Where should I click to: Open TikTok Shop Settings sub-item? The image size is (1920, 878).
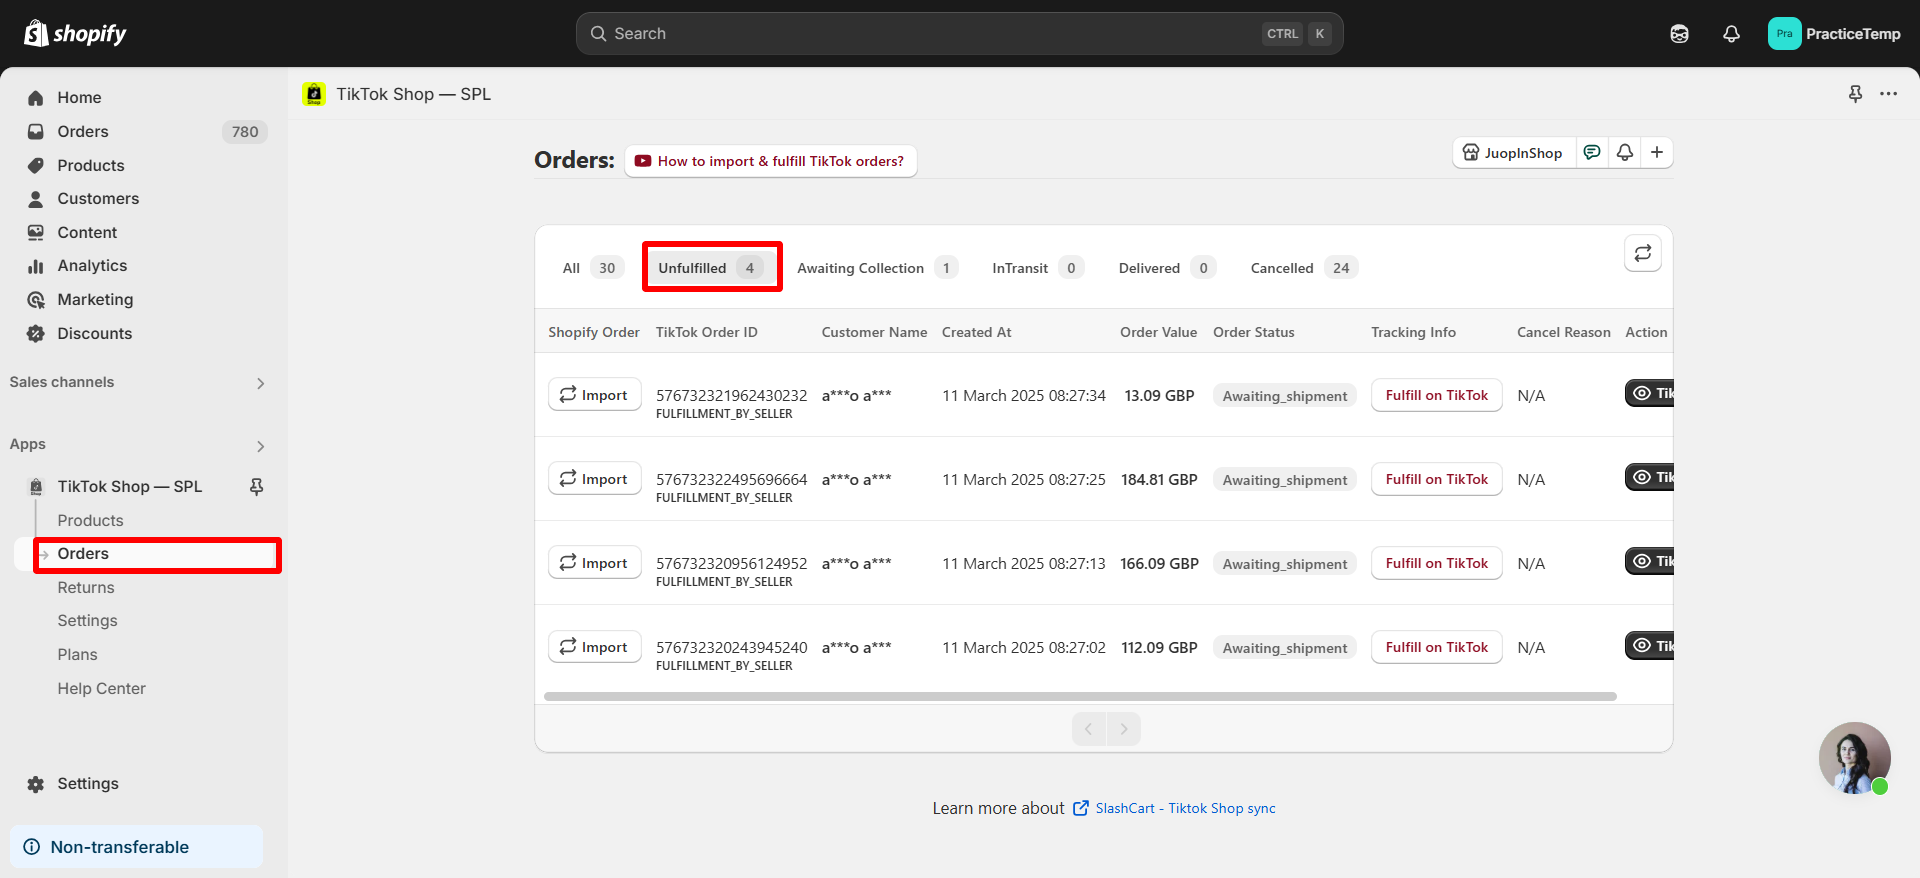tap(87, 621)
